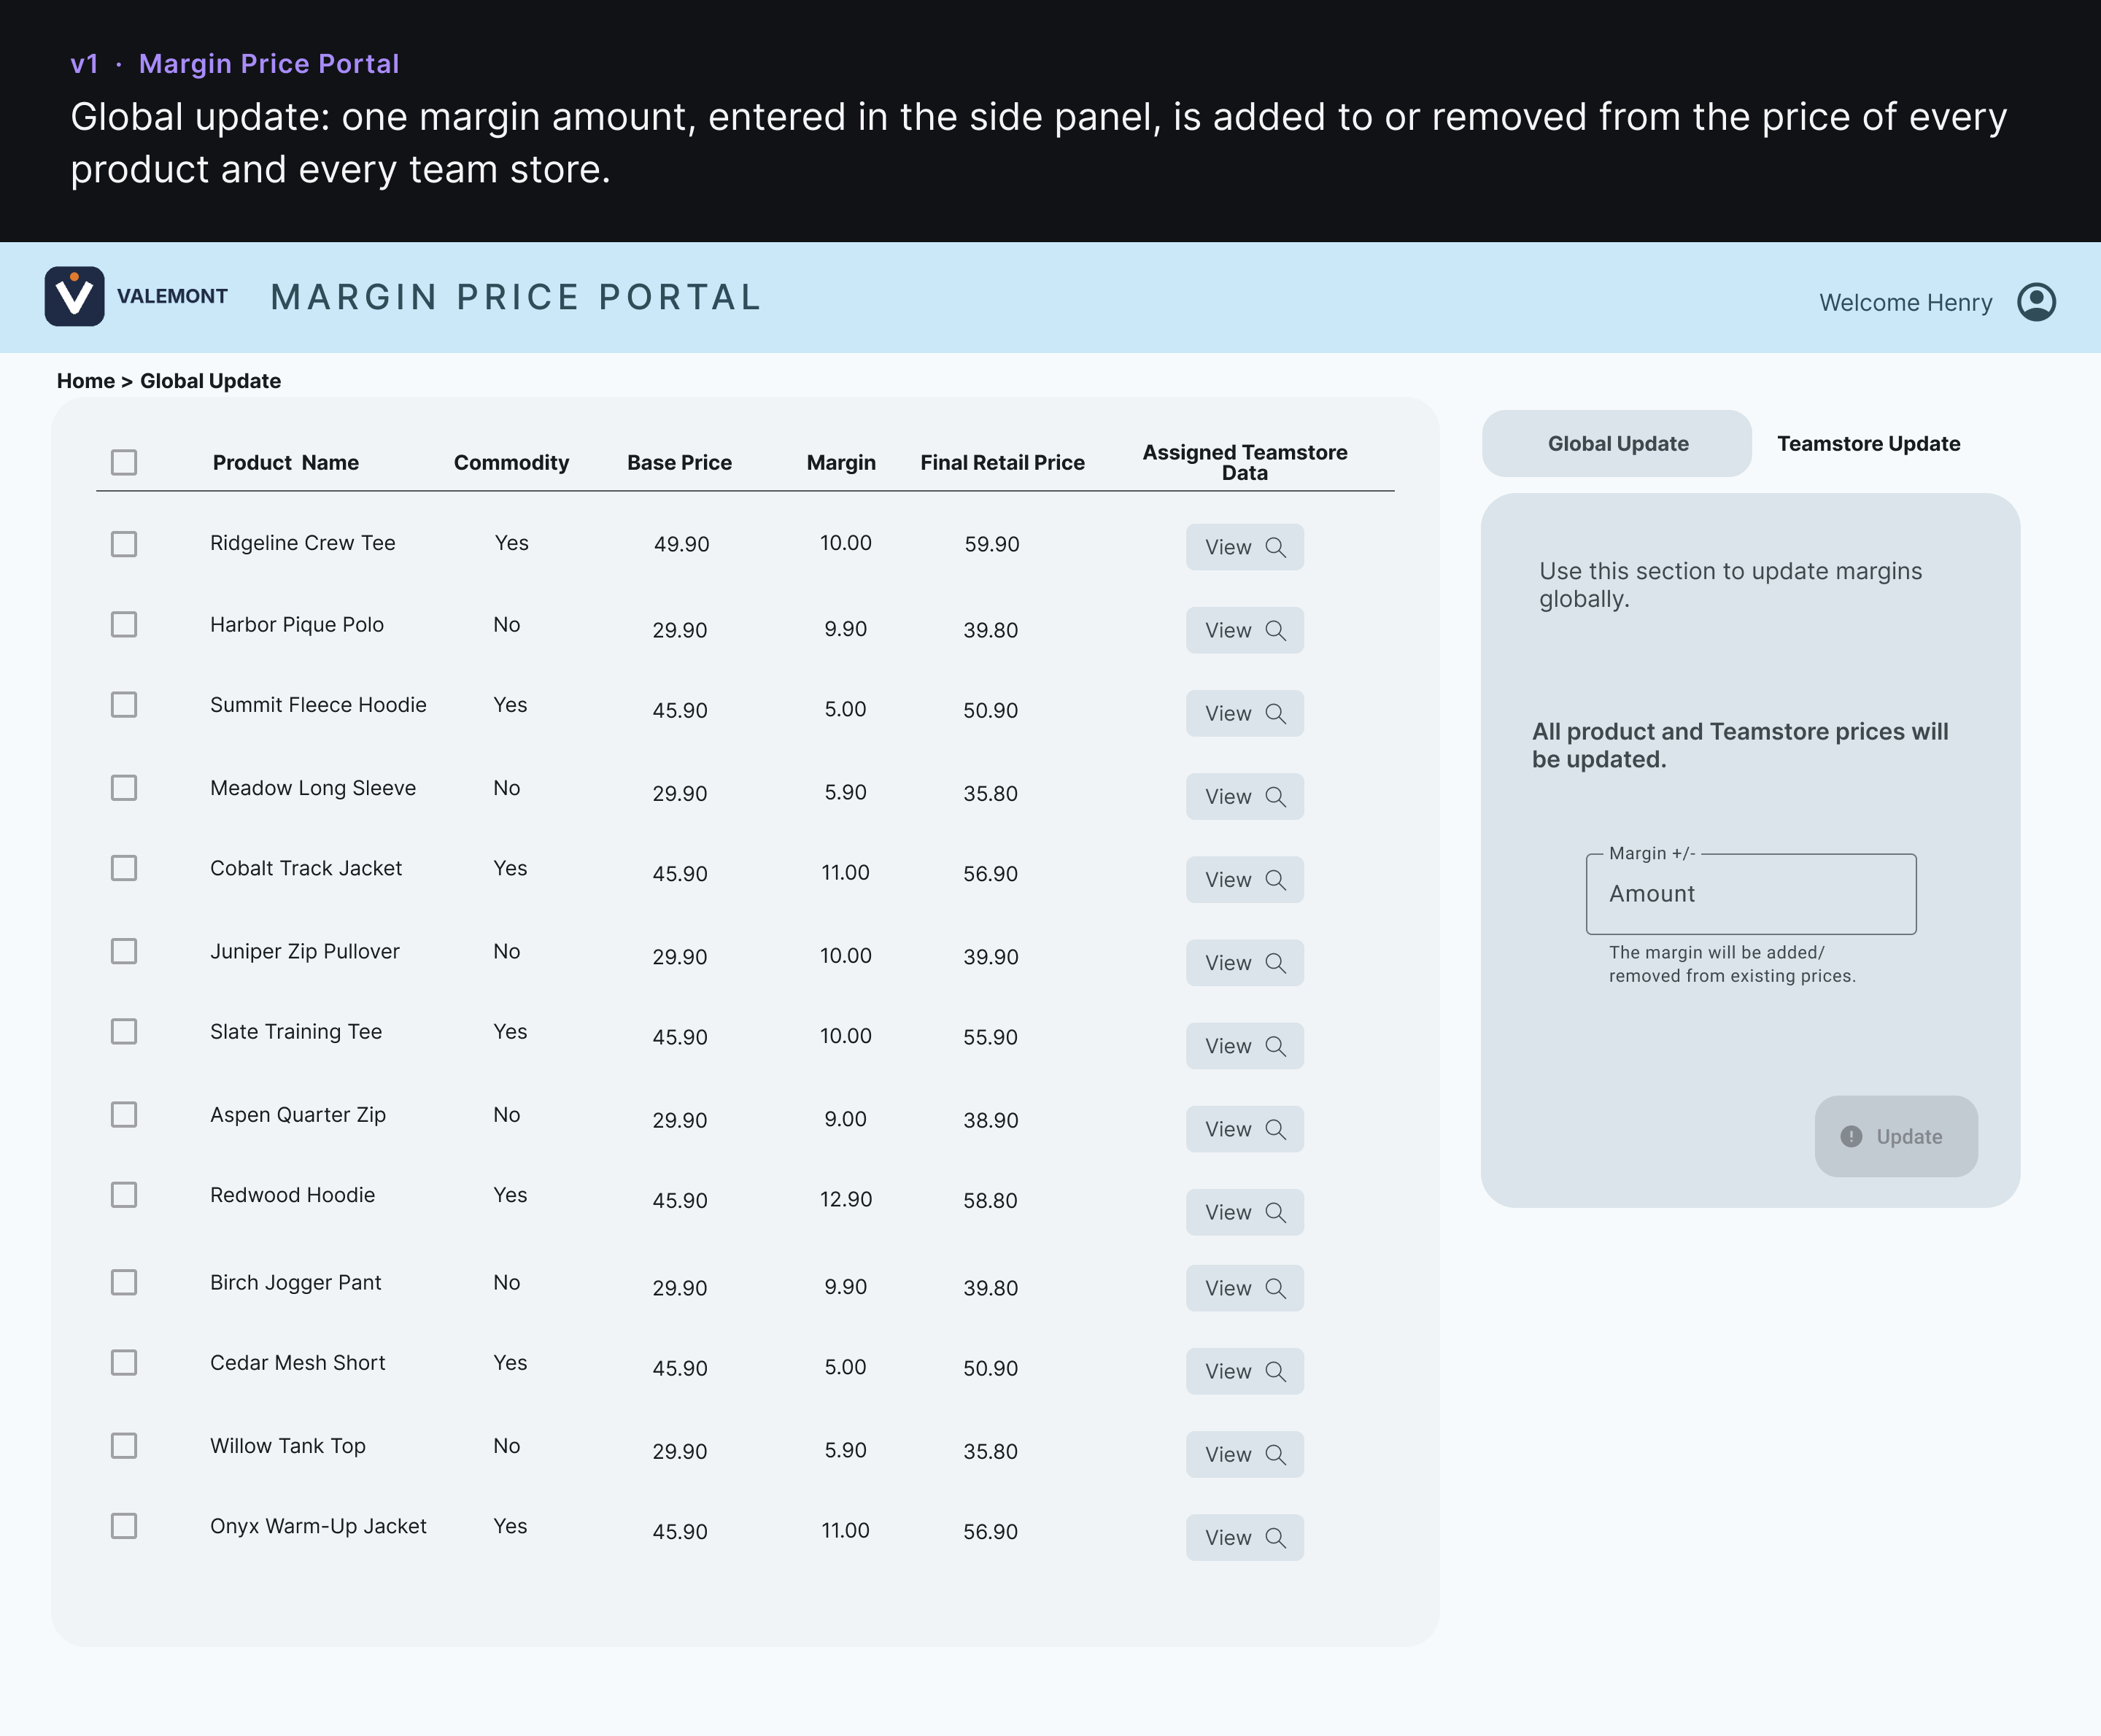View teamstore data for Ridgeline Crew Tee
Screen dimensions: 2101x1736
coord(1245,547)
